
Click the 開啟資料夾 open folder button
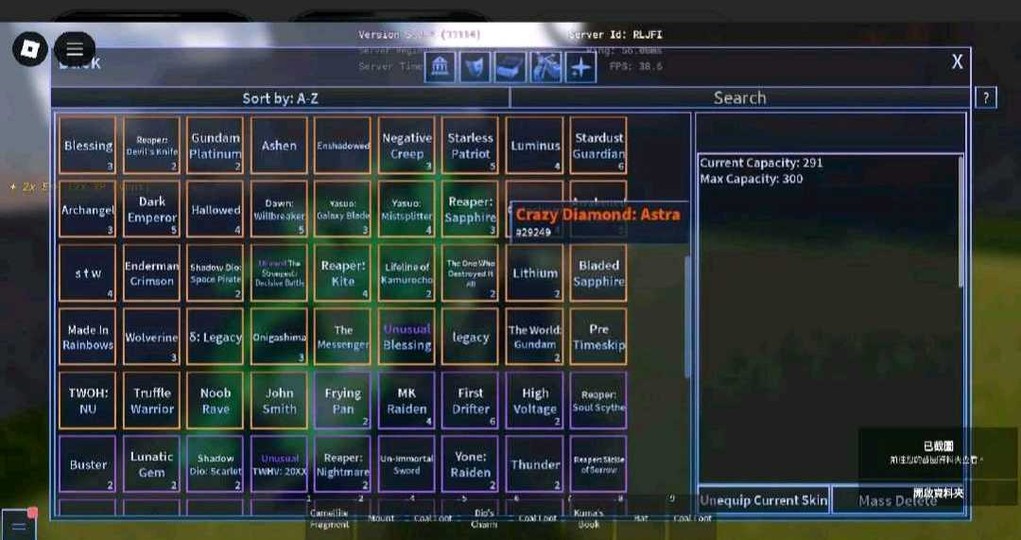coord(938,493)
